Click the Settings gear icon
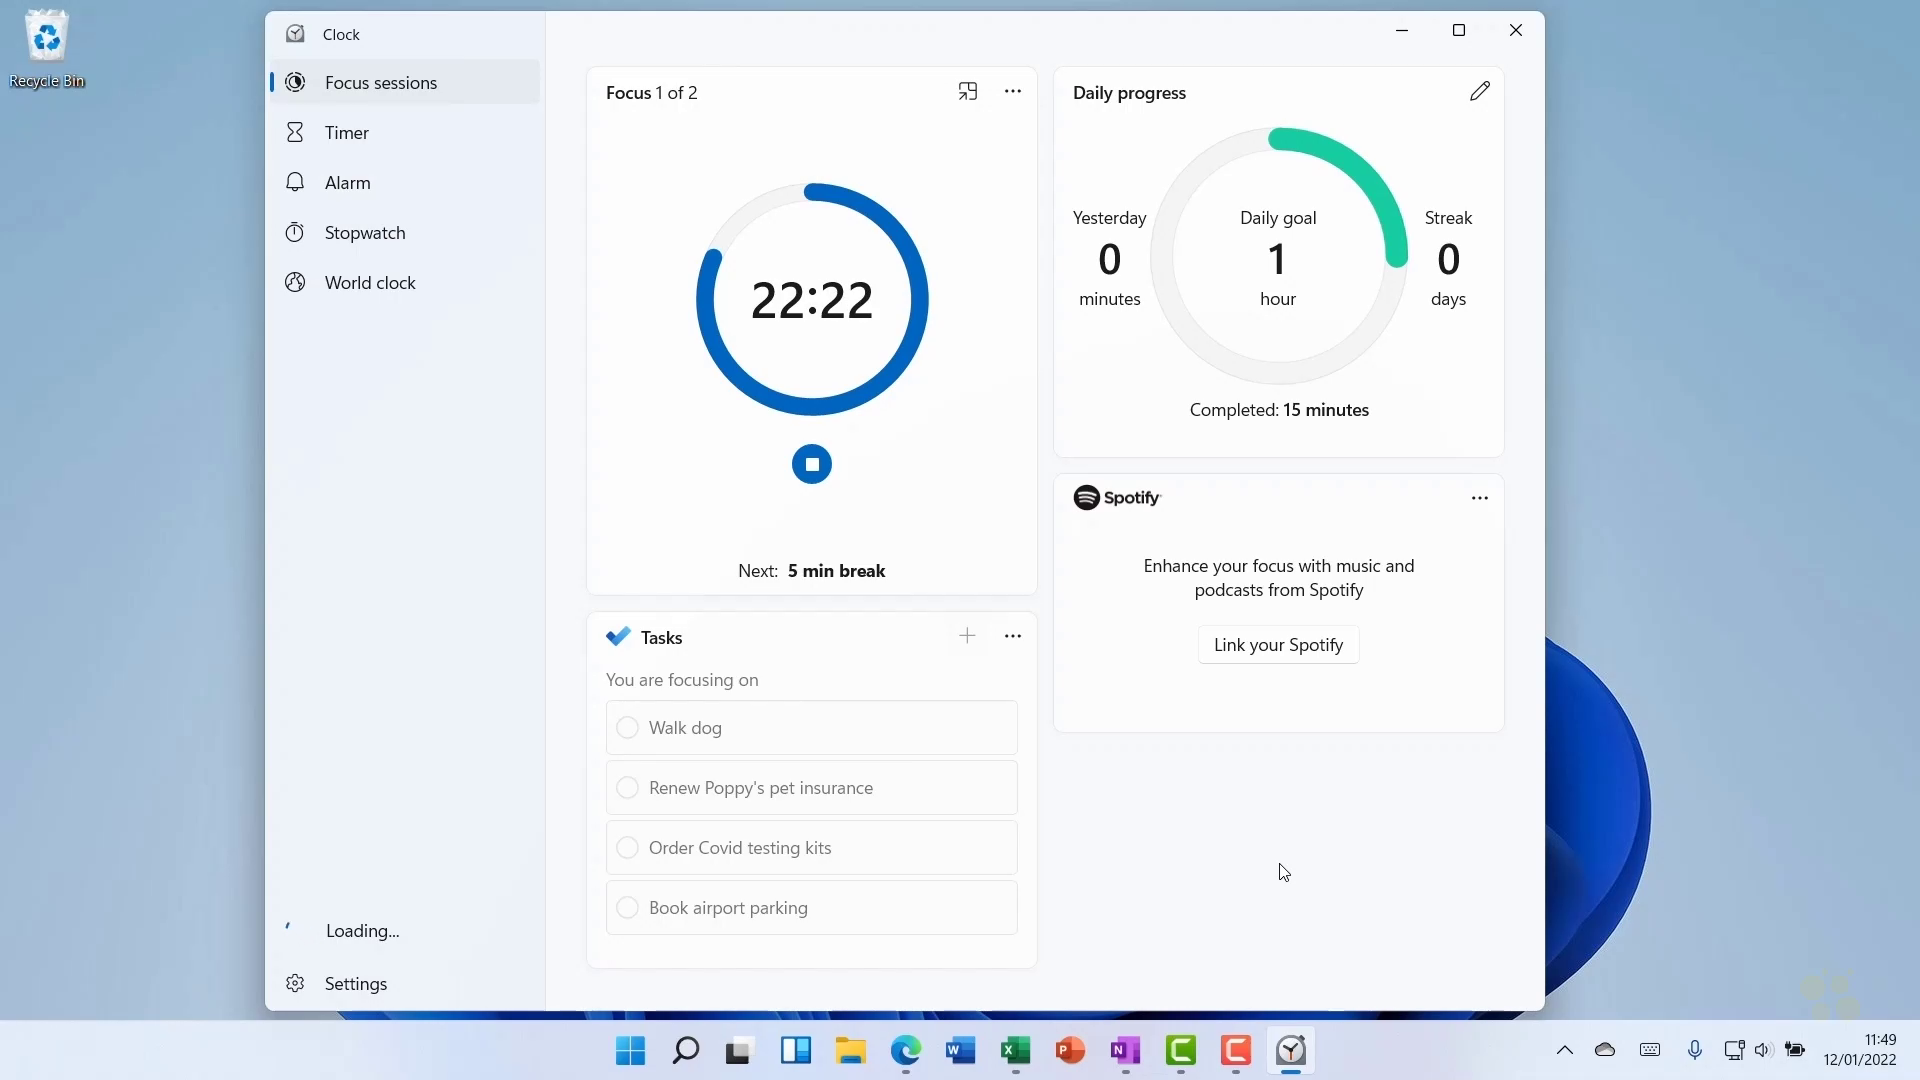 pos(295,983)
